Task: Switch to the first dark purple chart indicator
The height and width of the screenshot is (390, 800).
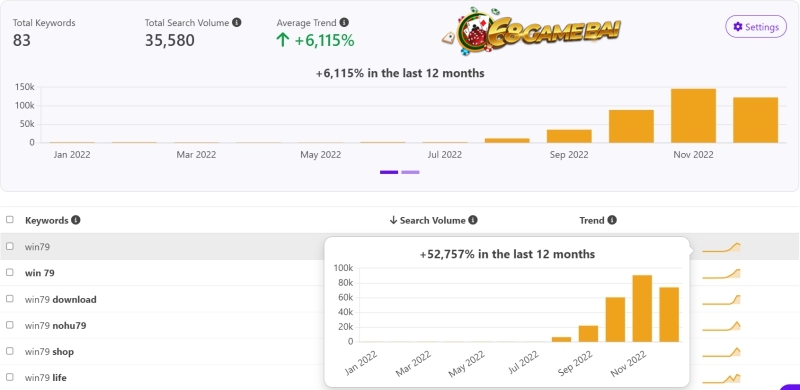Action: click(389, 172)
